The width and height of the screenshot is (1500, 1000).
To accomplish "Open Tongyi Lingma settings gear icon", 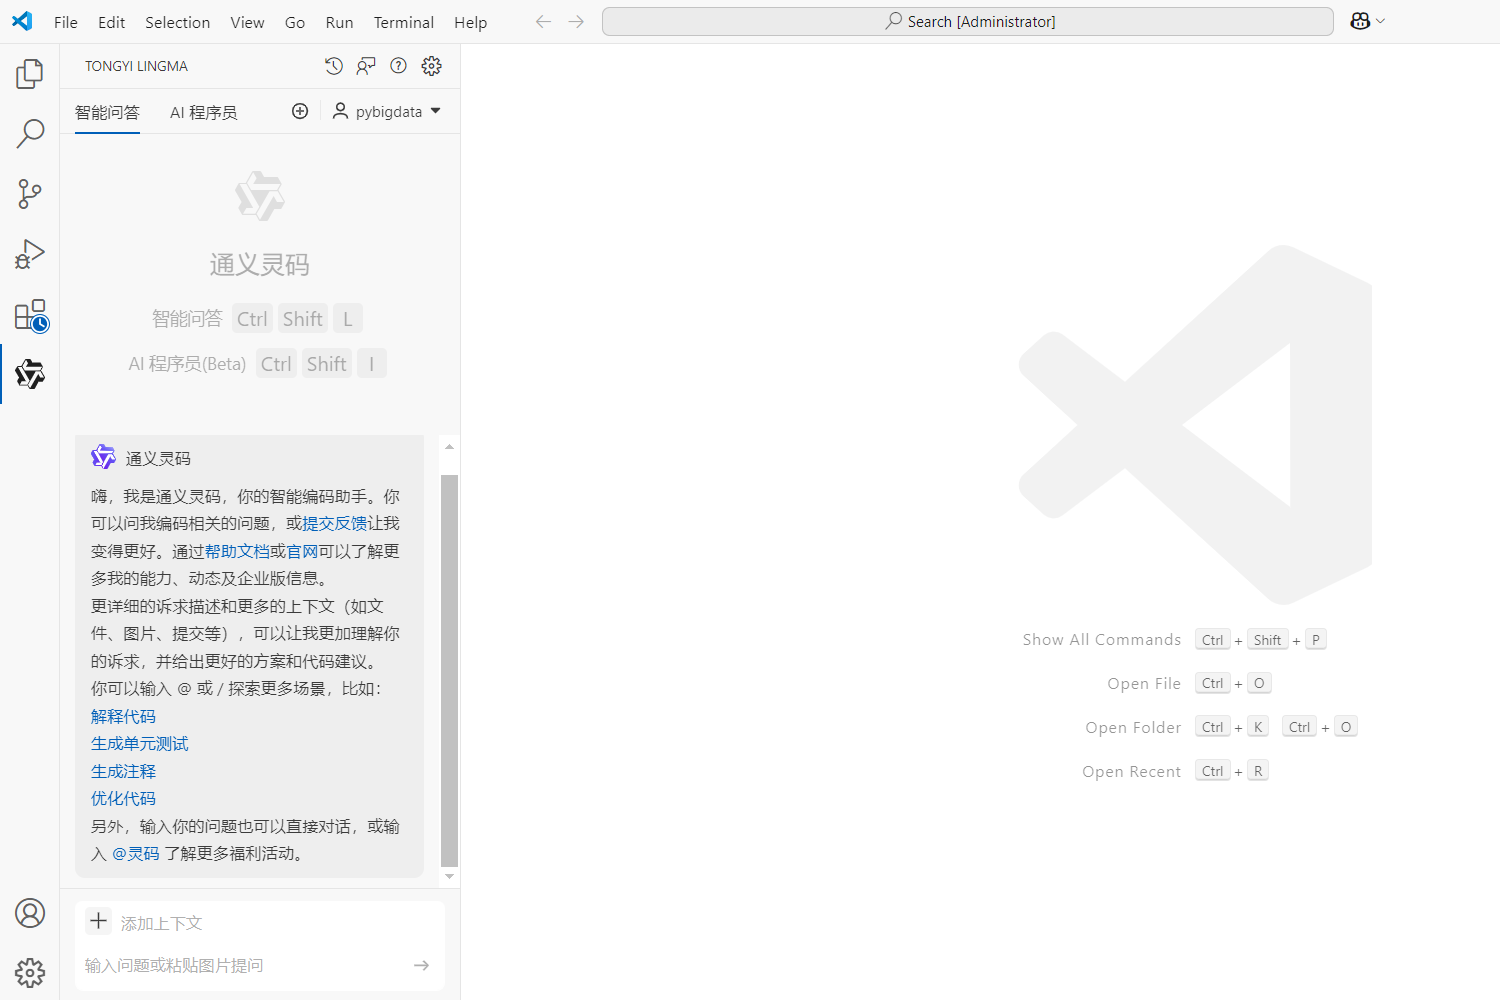I will tap(431, 66).
